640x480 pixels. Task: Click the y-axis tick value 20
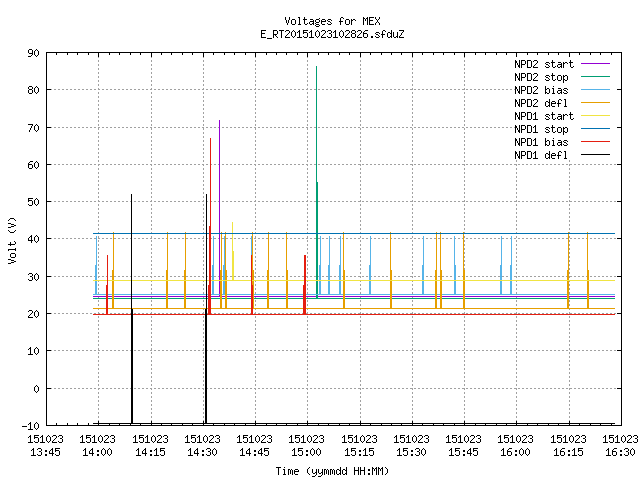(33, 314)
